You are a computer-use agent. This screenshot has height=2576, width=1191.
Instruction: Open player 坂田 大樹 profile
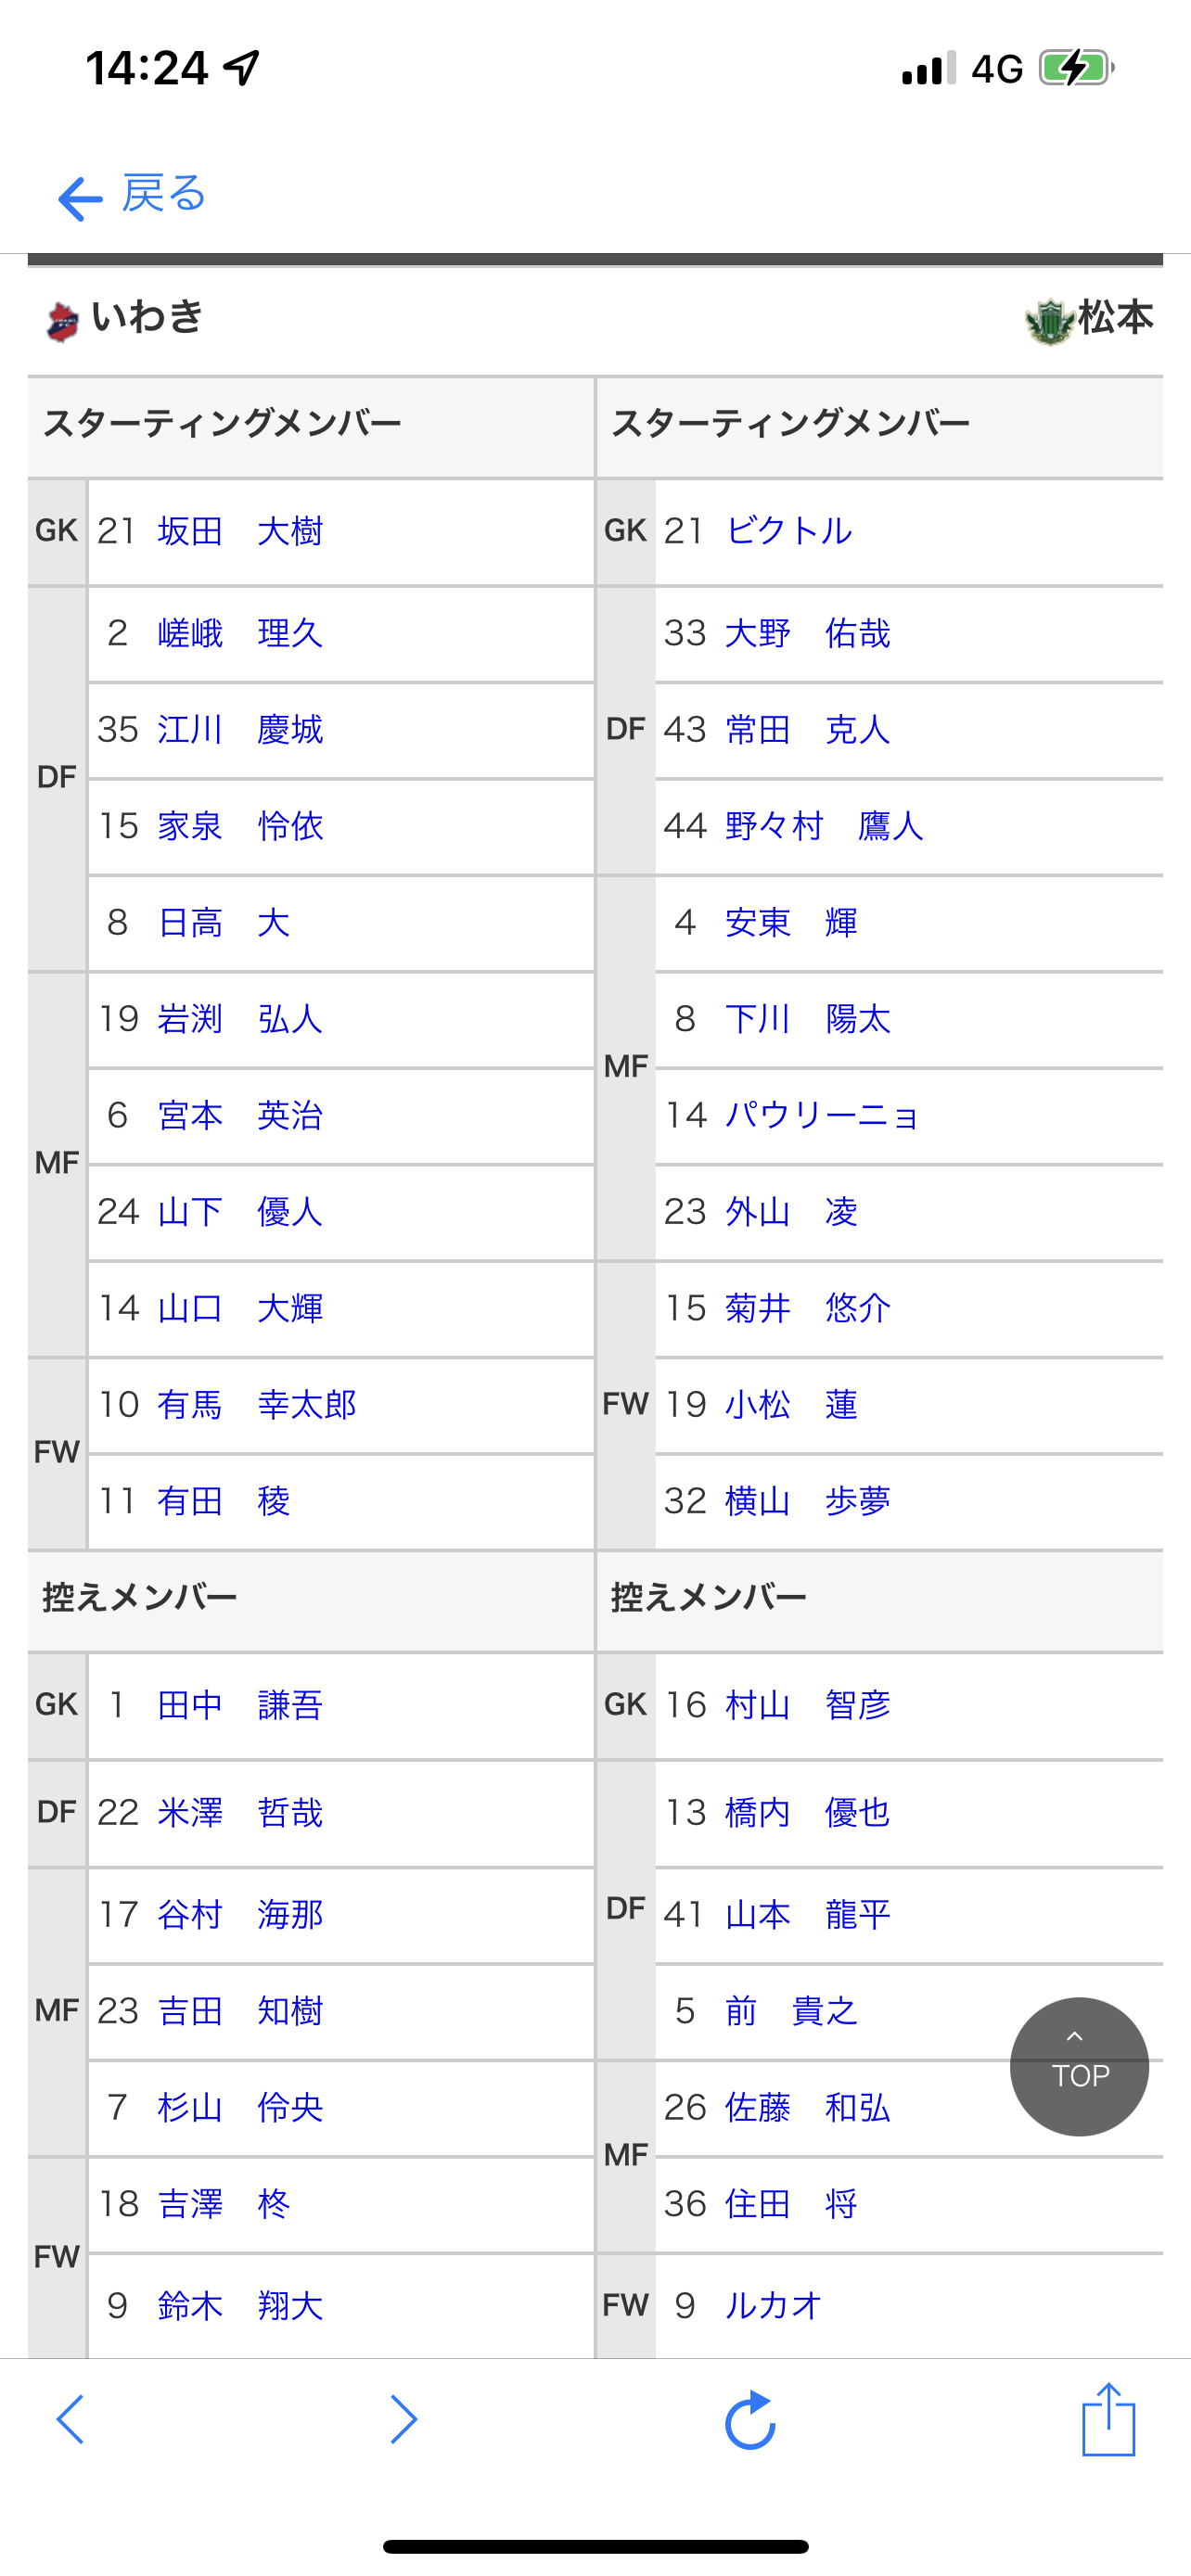[240, 531]
